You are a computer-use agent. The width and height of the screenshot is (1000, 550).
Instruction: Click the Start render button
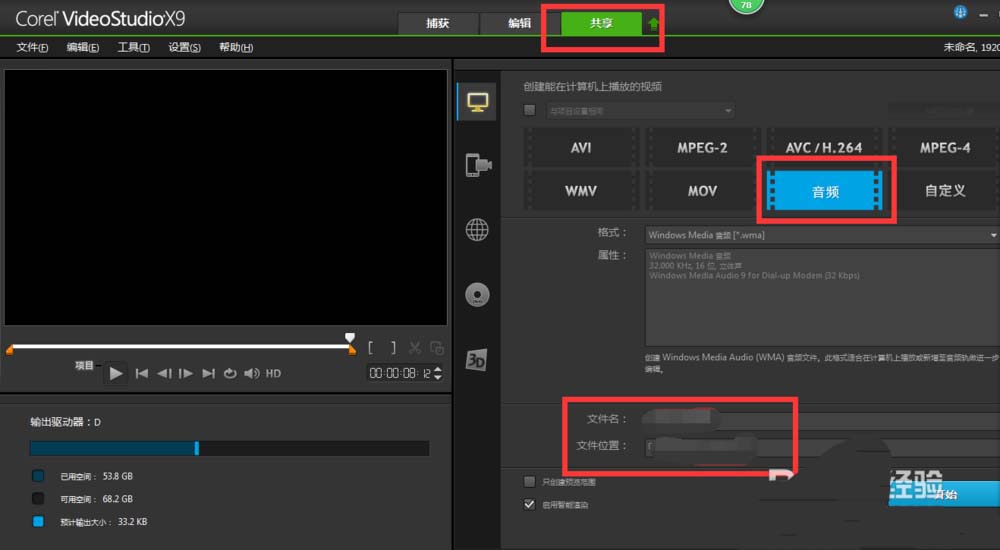pos(945,494)
